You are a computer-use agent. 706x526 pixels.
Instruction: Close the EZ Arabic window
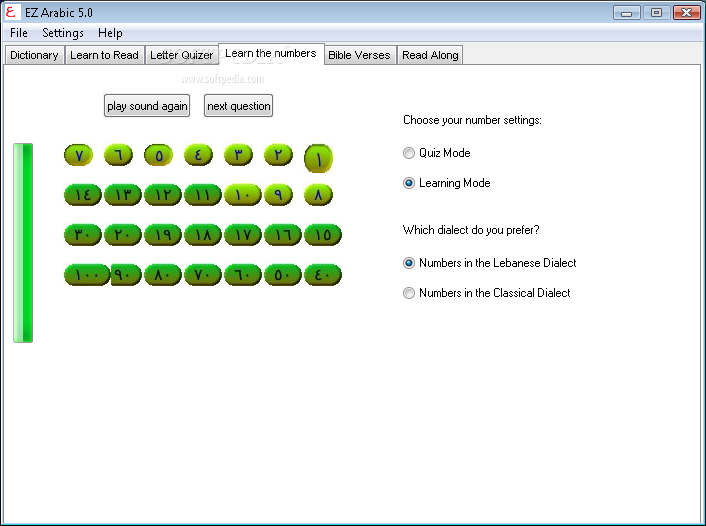[686, 13]
